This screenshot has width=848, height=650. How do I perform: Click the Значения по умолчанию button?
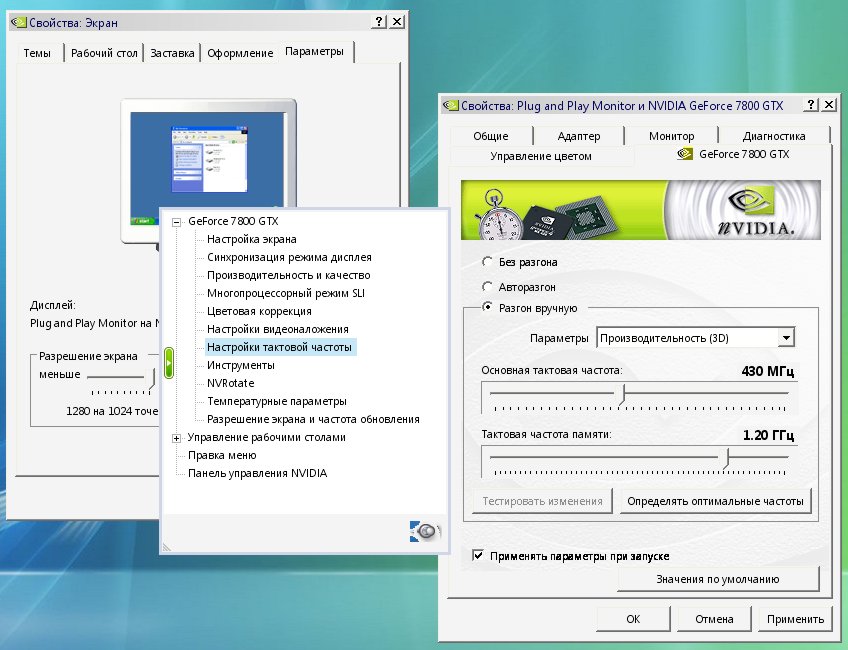click(x=718, y=579)
